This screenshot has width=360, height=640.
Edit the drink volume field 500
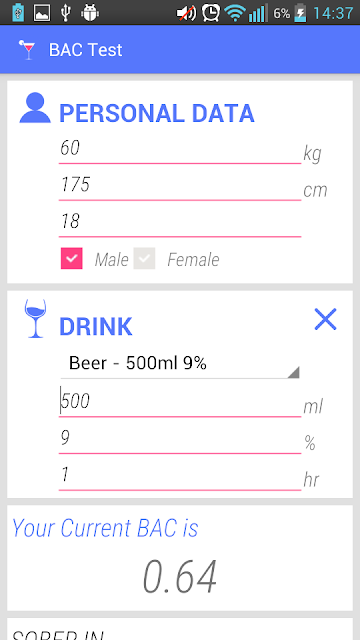pos(180,402)
